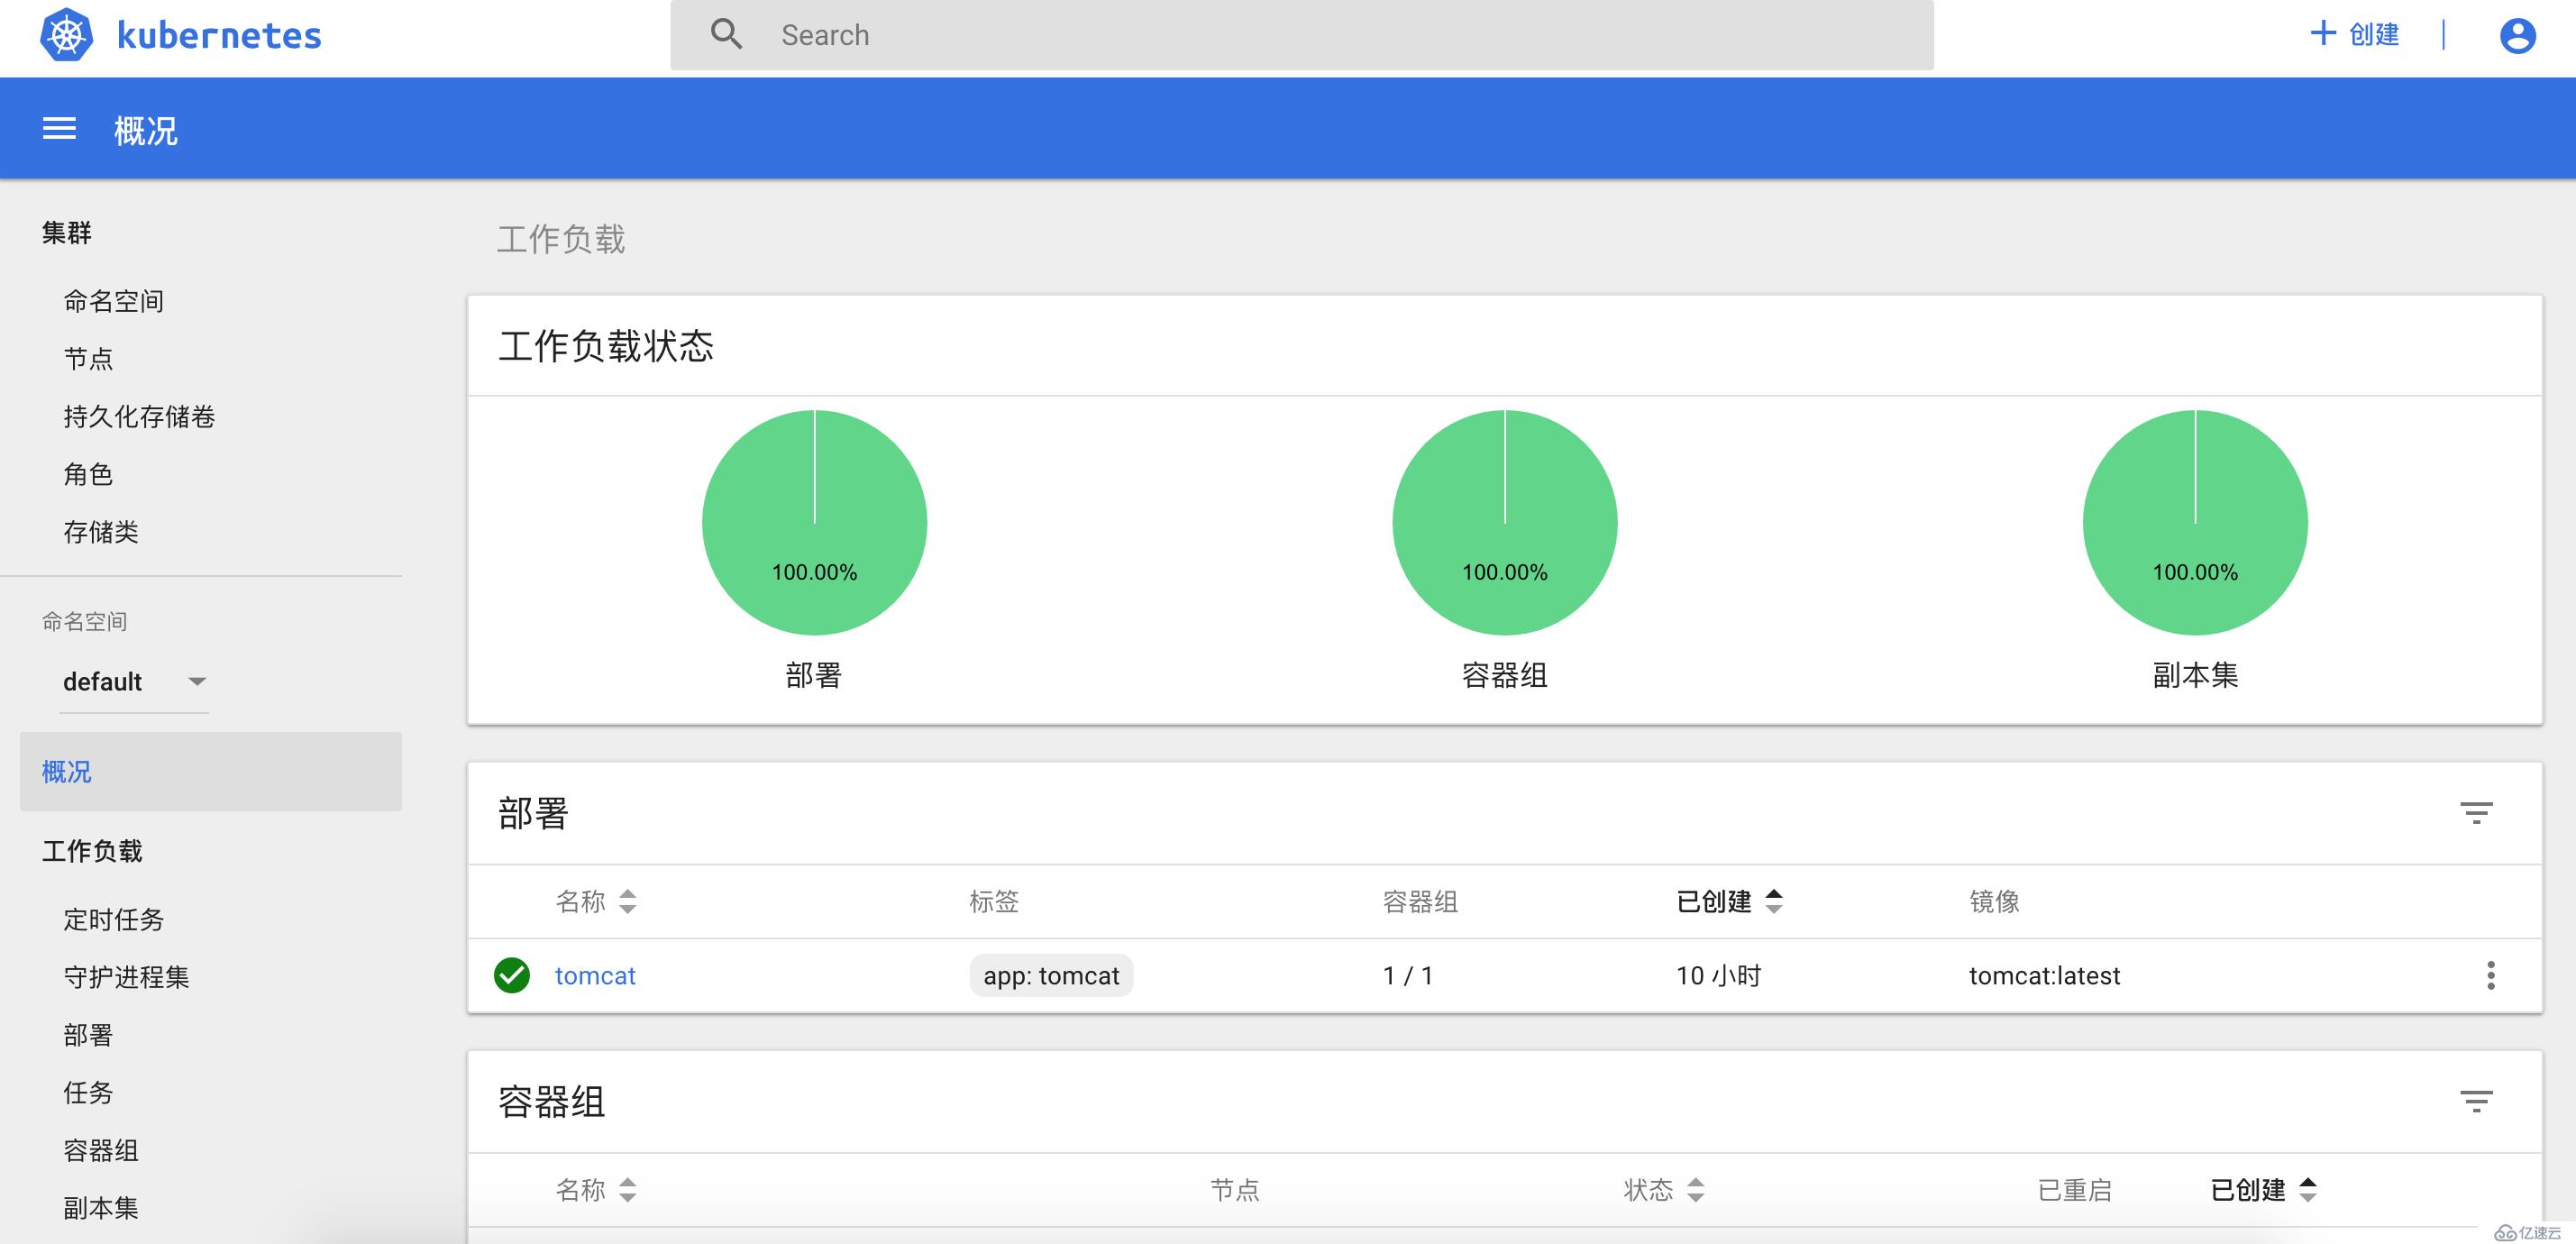Sort deployments by 已创建 arrow
The image size is (2576, 1244).
pos(1773,901)
